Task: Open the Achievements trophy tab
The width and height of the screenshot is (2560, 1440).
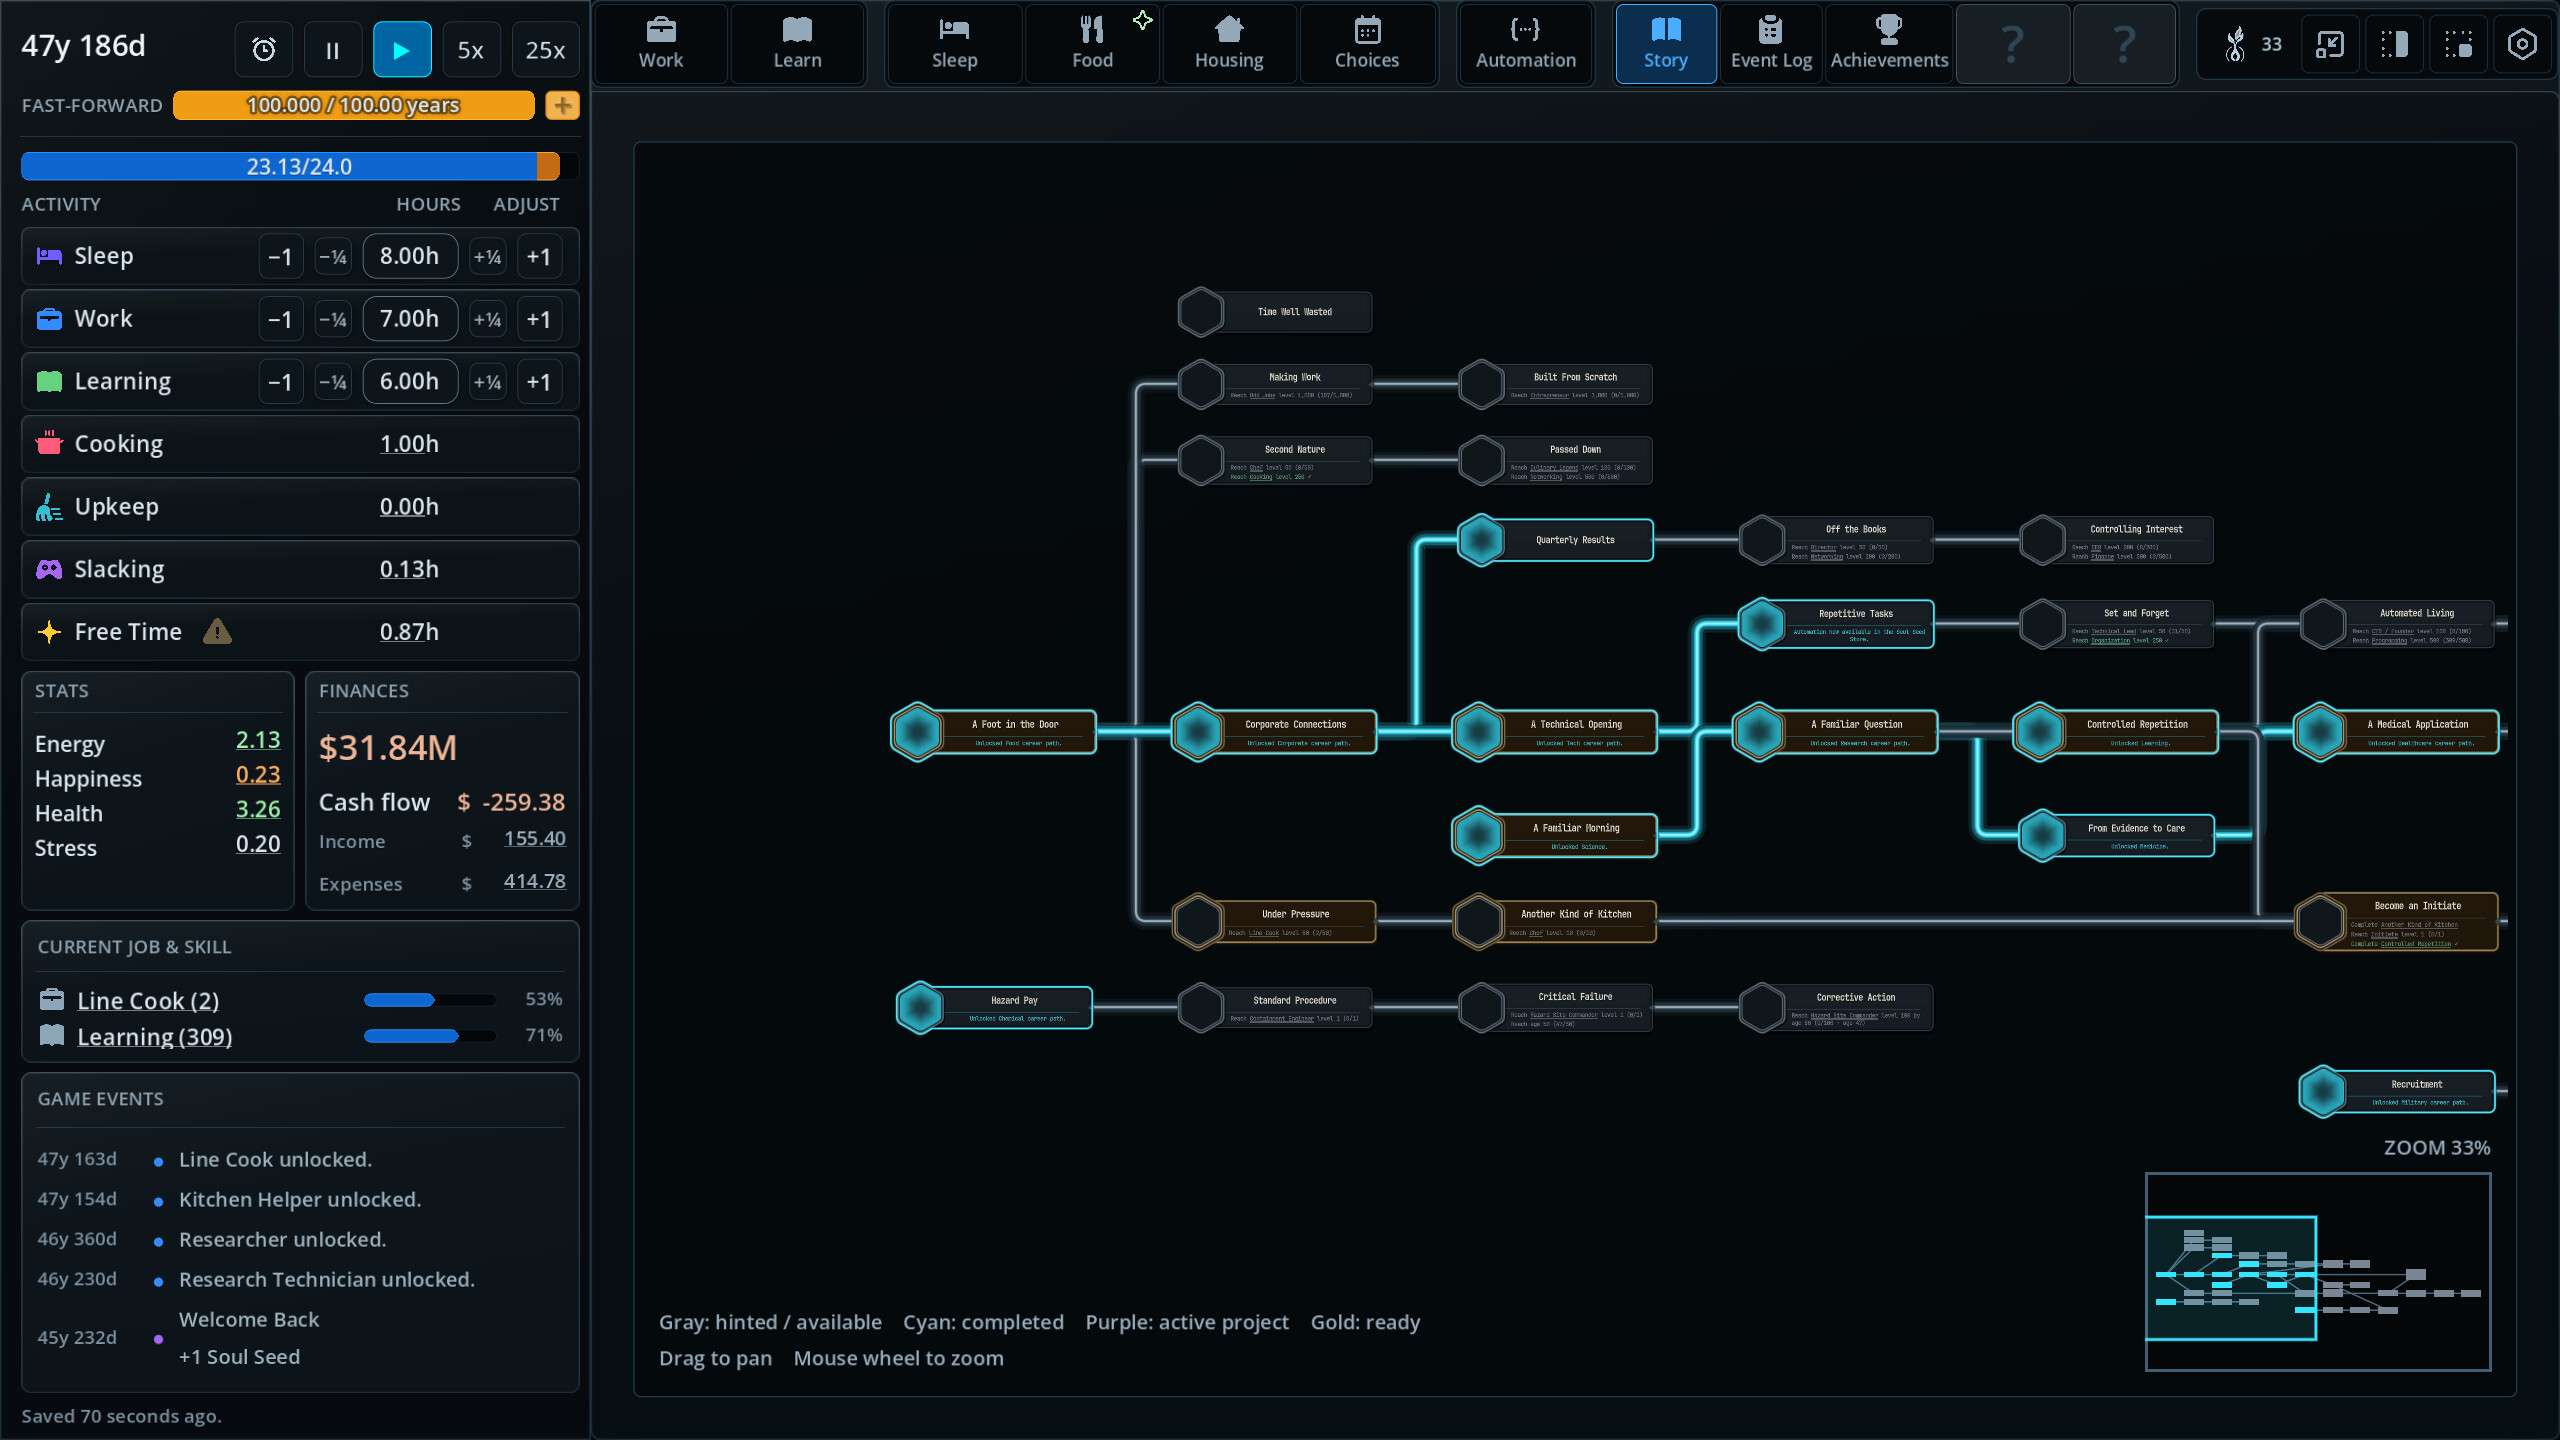Action: tap(1889, 44)
